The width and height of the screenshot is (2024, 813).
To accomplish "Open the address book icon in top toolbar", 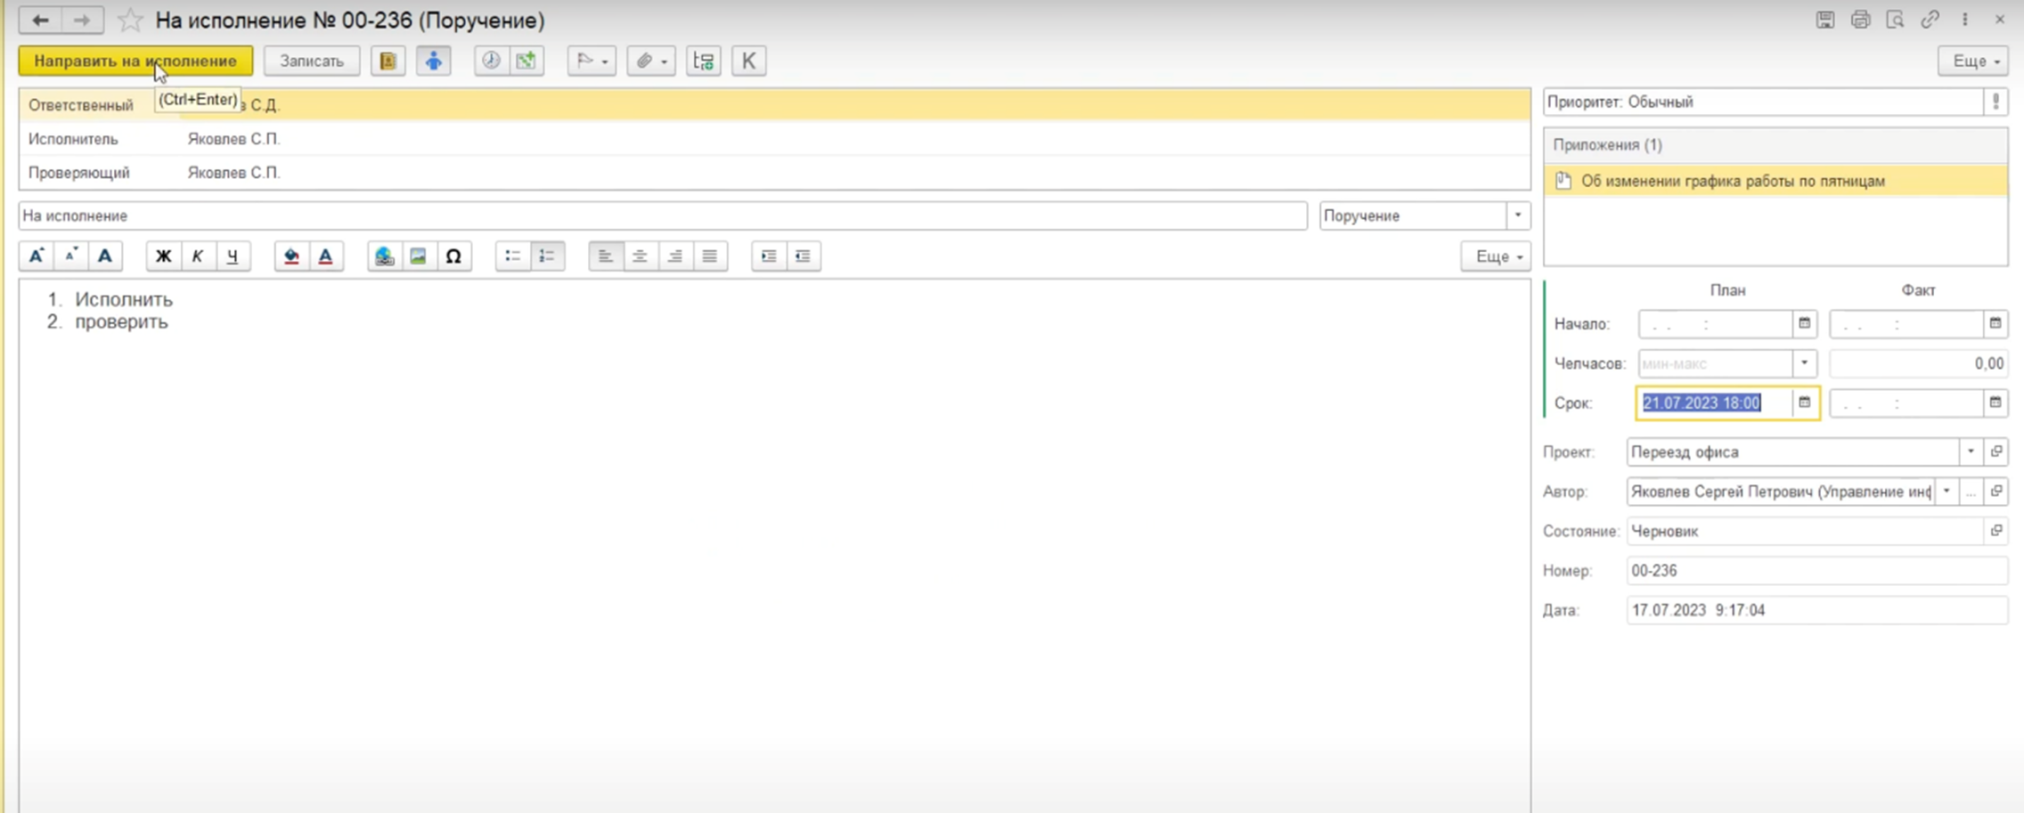I will point(388,61).
